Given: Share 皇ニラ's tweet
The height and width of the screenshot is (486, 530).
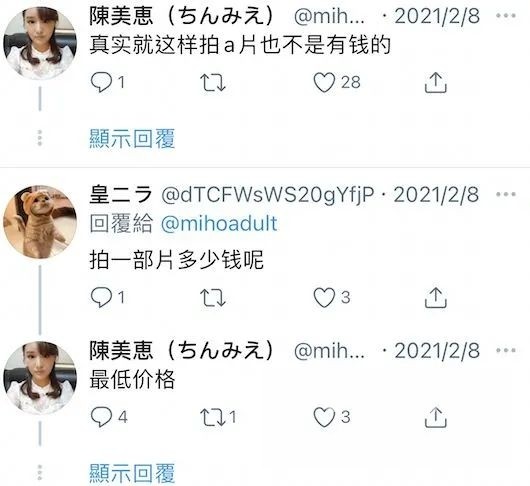Looking at the screenshot, I should (x=435, y=297).
